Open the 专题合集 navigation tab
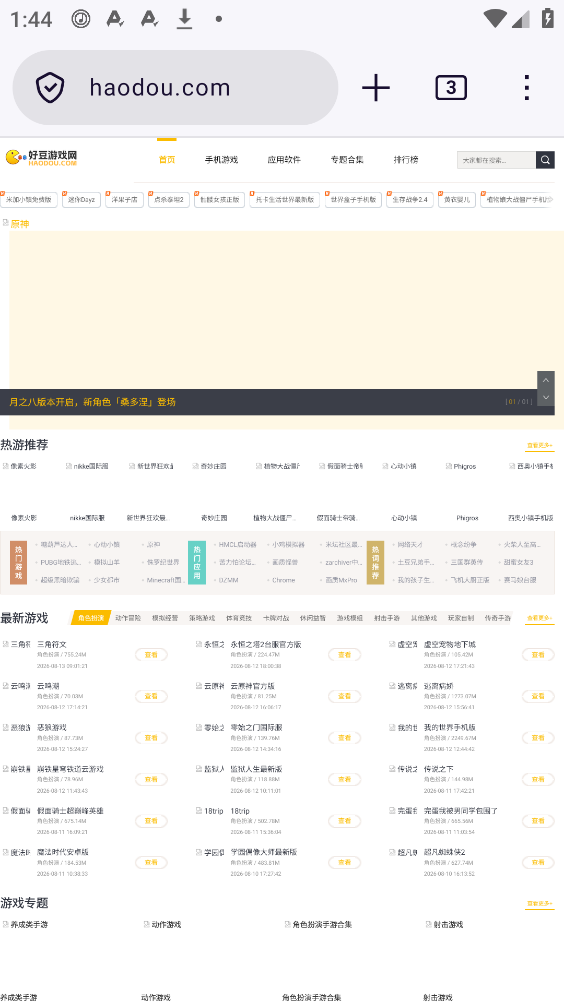The image size is (564, 1002). (x=347, y=160)
